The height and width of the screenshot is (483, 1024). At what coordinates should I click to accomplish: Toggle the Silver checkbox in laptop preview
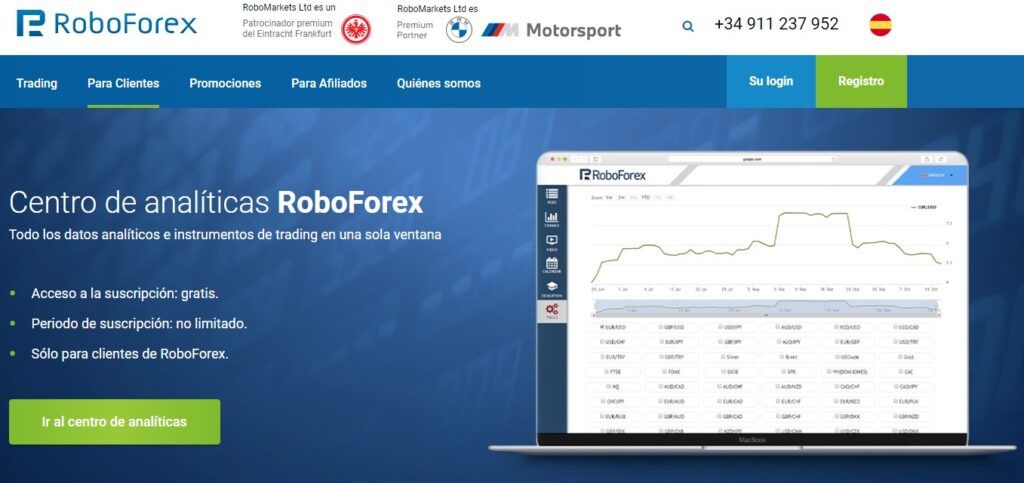[722, 357]
